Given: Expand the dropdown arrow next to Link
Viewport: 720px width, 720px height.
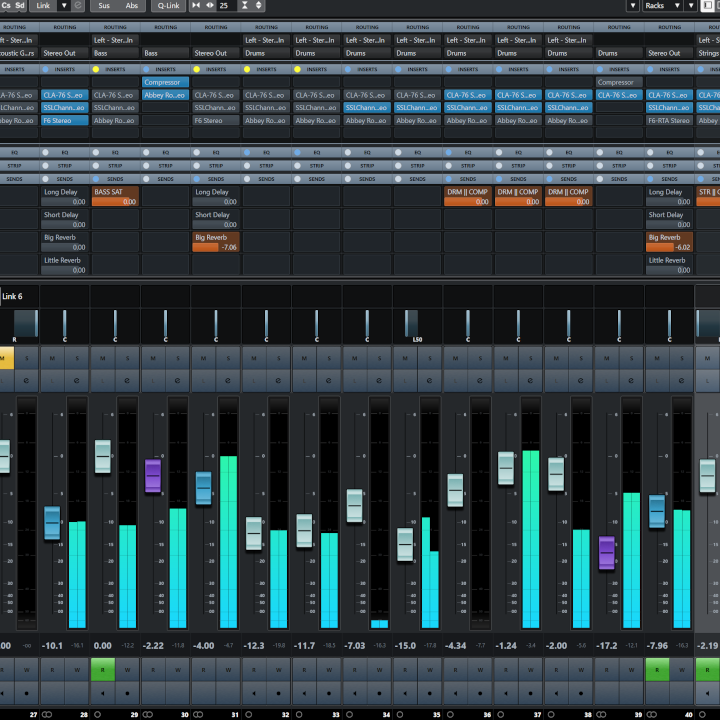Looking at the screenshot, I should coord(64,5).
